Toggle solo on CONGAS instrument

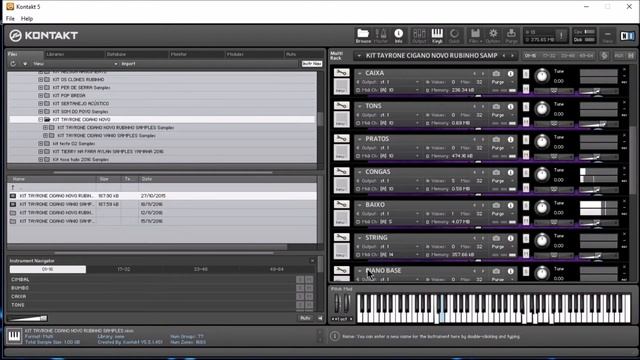526,173
